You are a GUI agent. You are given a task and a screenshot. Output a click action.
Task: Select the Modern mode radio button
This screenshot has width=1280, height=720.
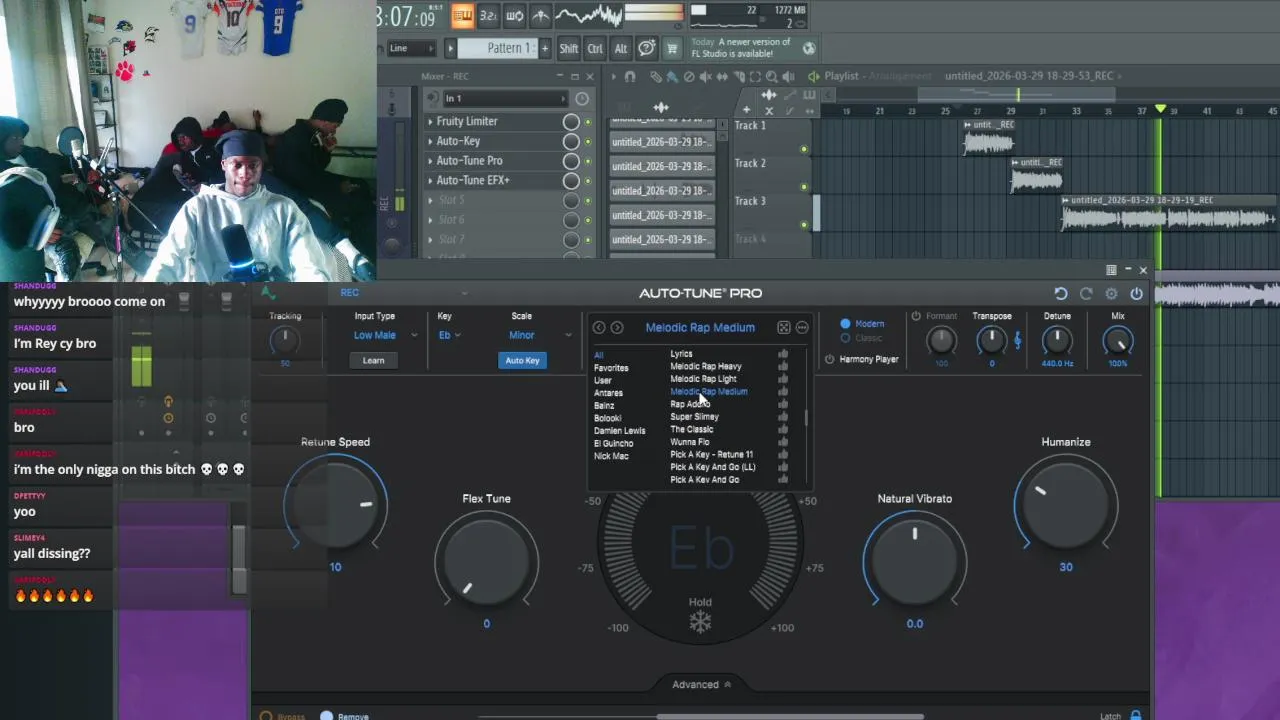pos(845,324)
